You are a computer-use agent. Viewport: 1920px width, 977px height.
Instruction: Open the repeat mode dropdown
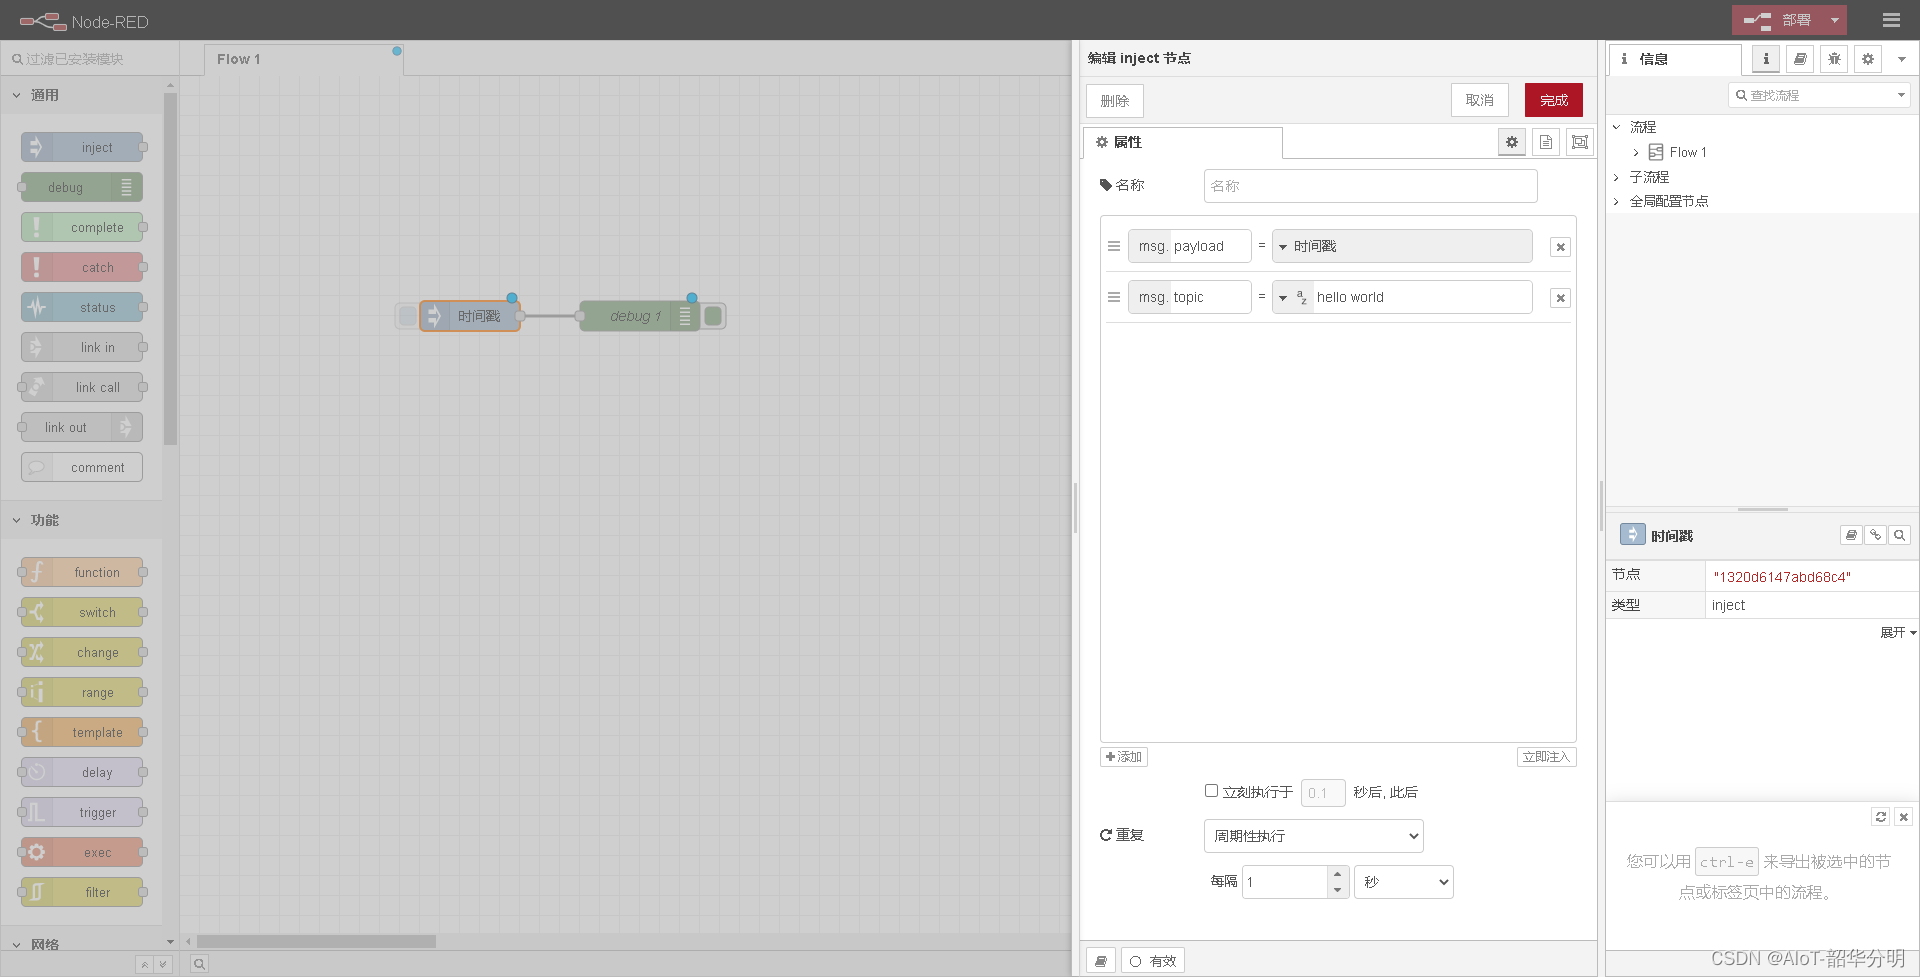pyautogui.click(x=1313, y=836)
